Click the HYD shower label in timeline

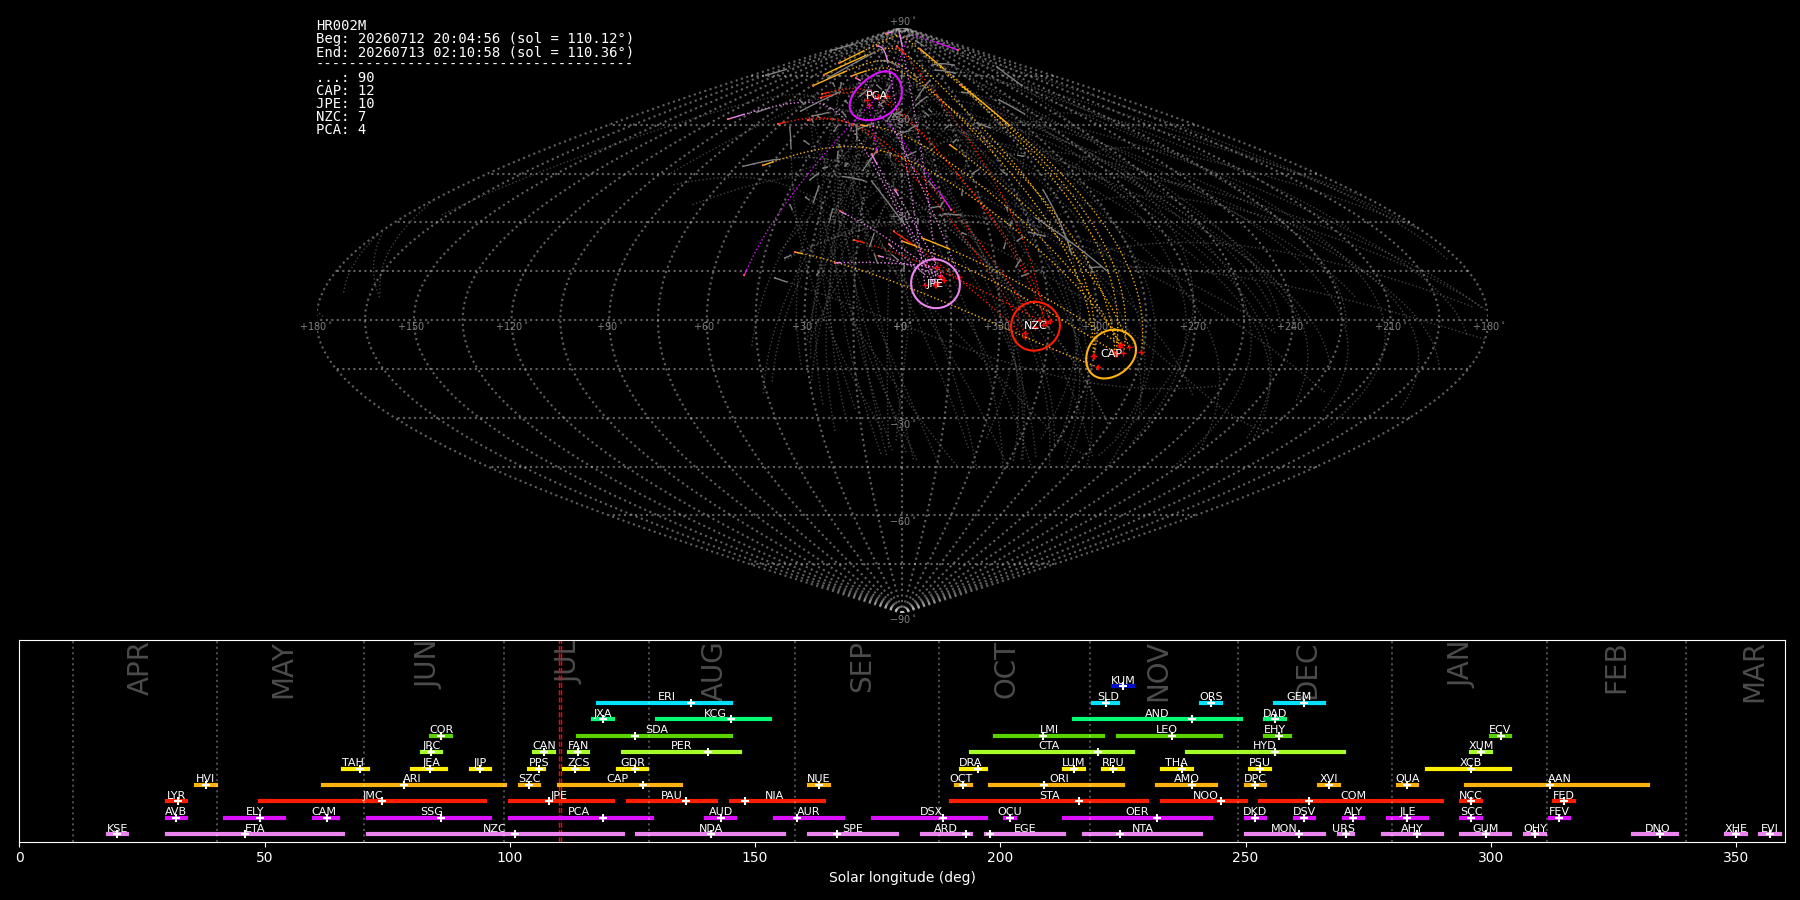tap(1264, 746)
